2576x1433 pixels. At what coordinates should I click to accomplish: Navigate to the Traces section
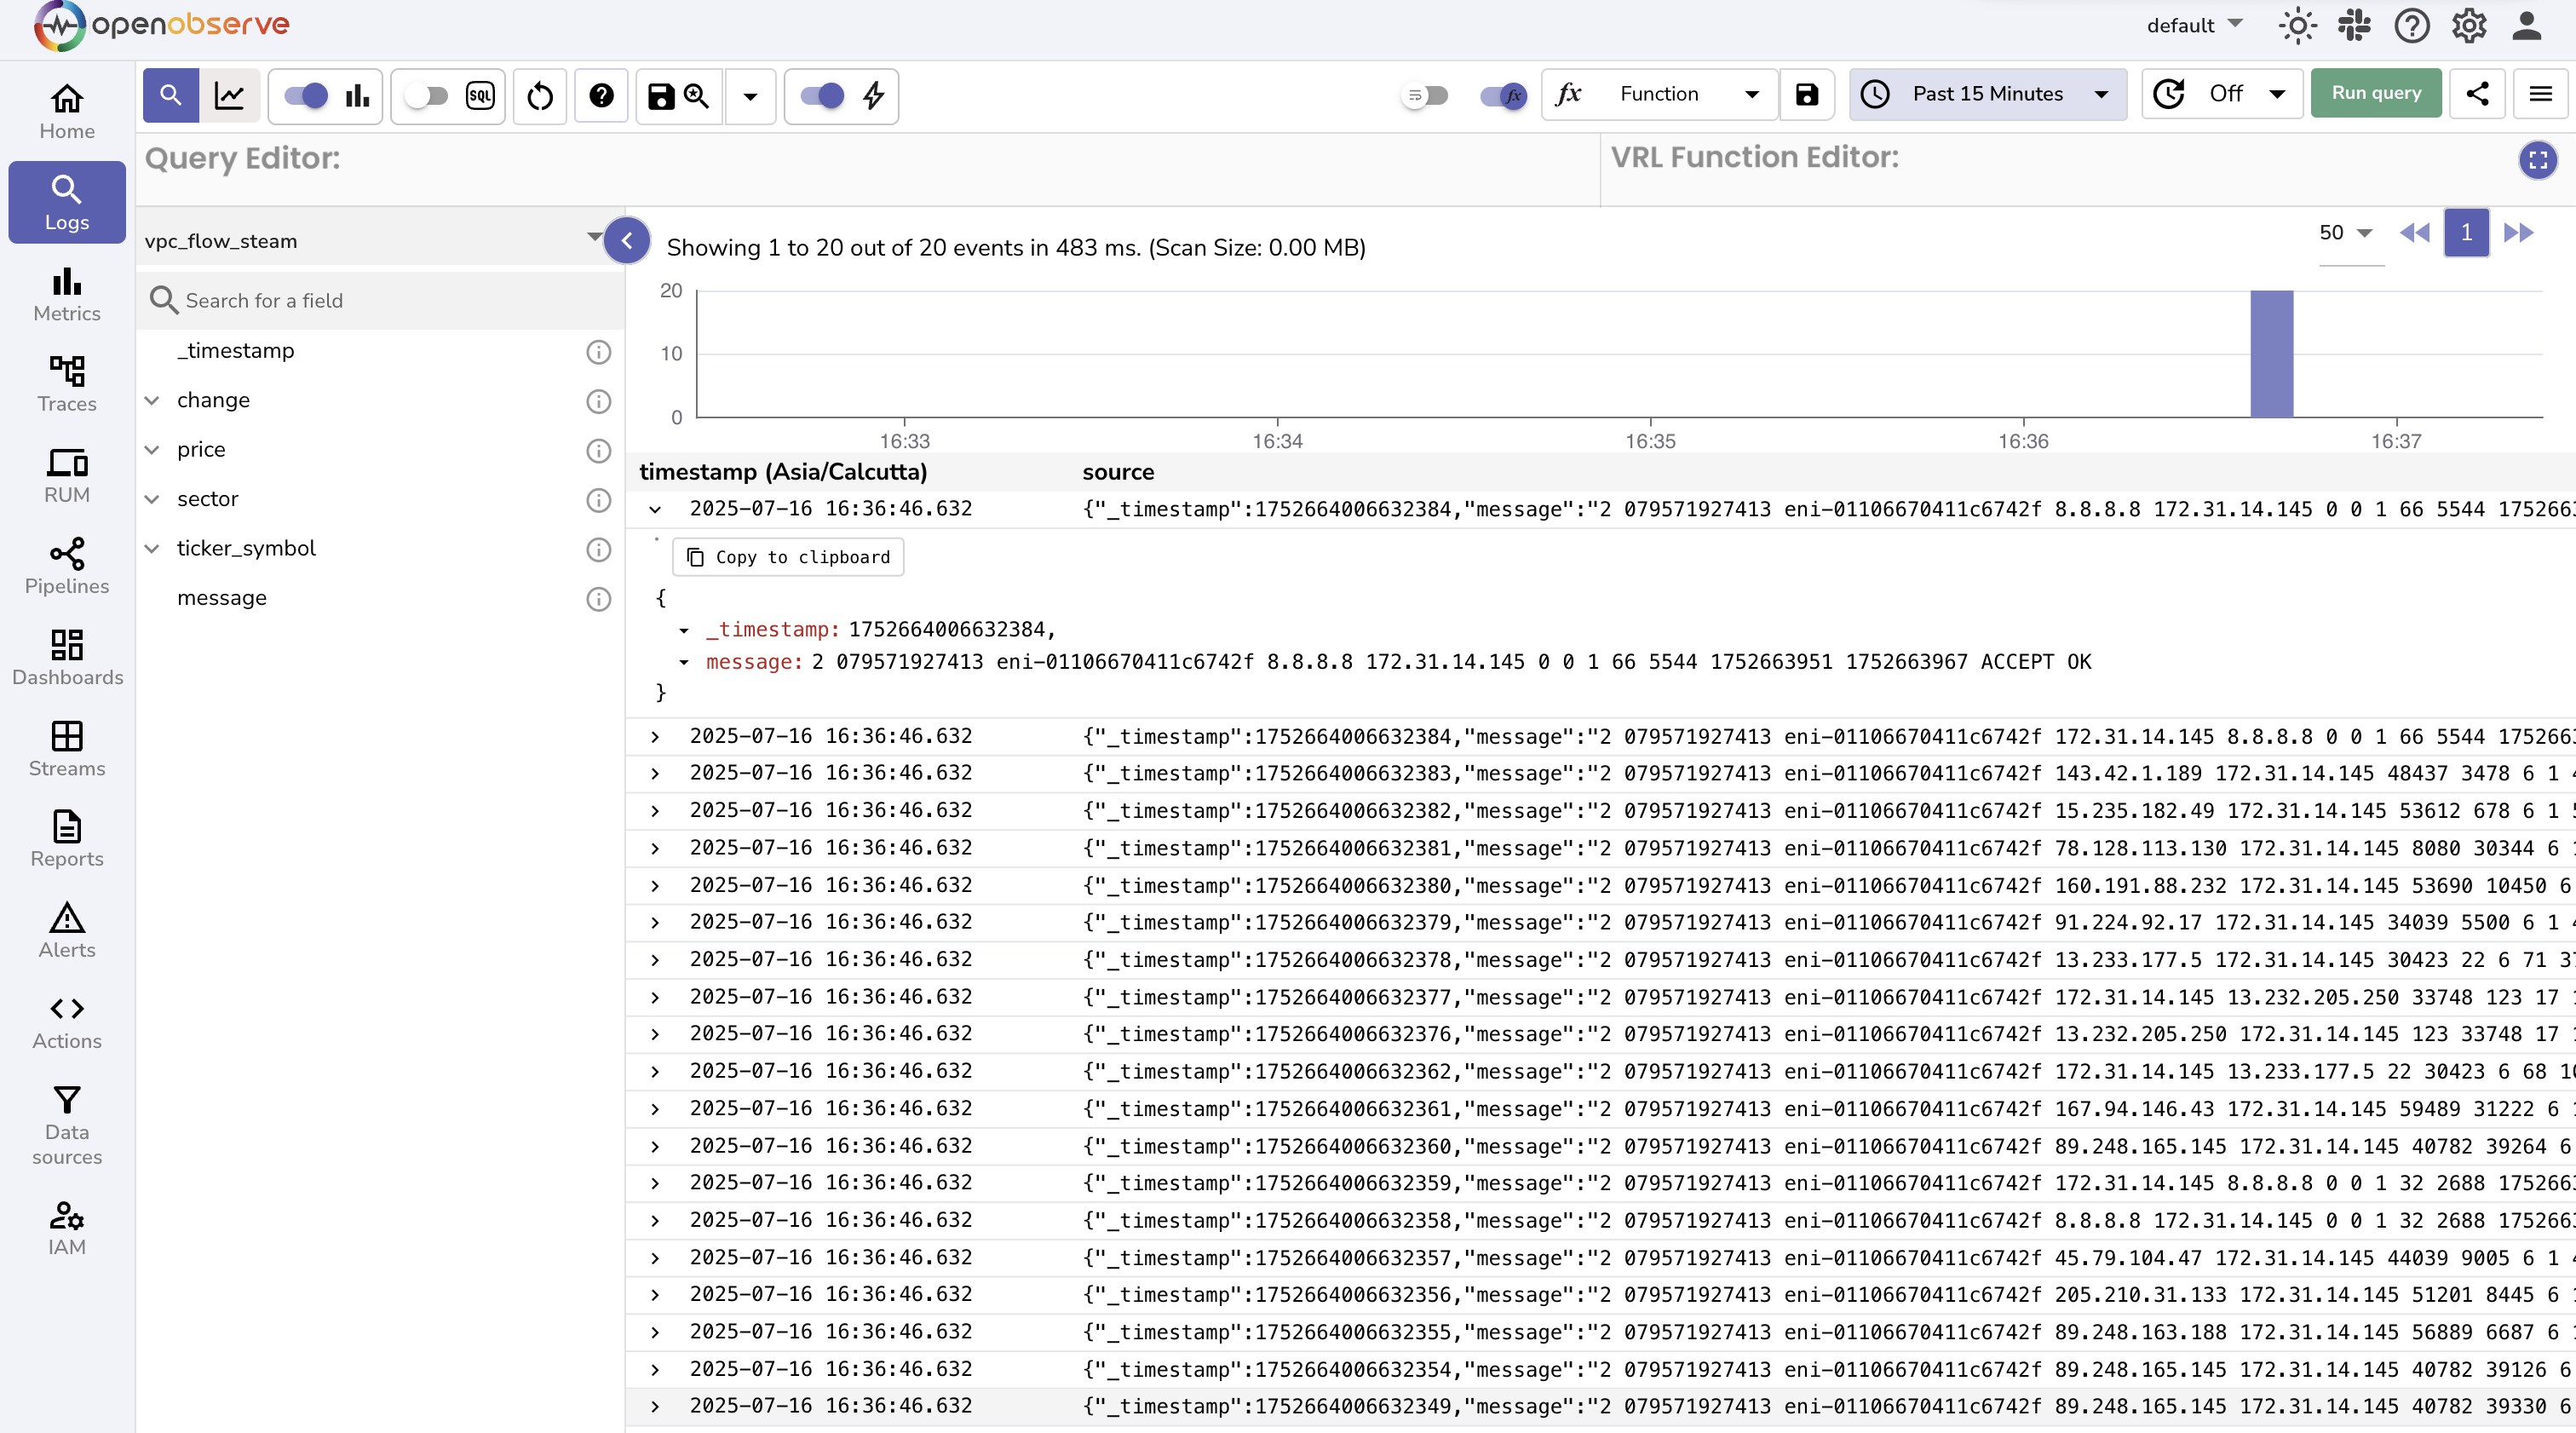point(66,383)
